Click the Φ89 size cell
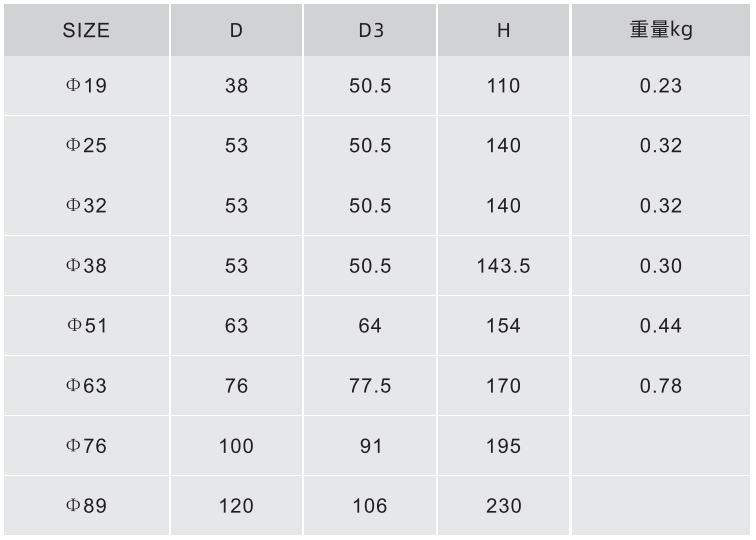This screenshot has width=756, height=540. tap(86, 506)
